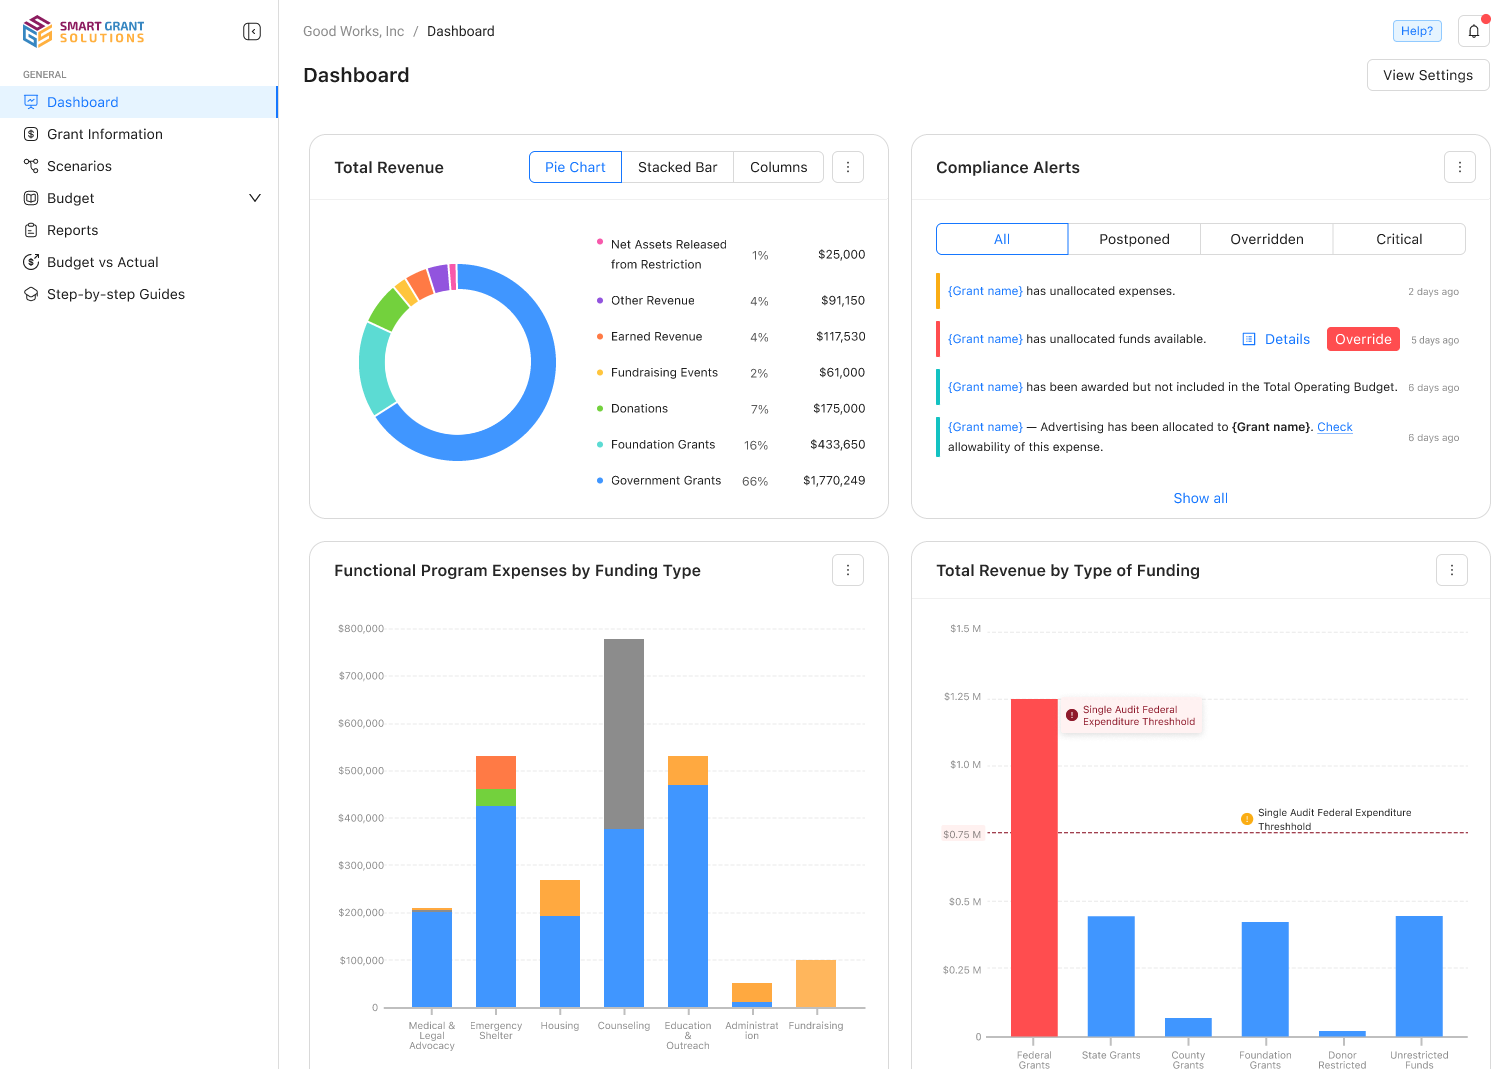Click the Smart Grant Solutions logo
Viewport: 1497px width, 1069px height.
pyautogui.click(x=84, y=32)
